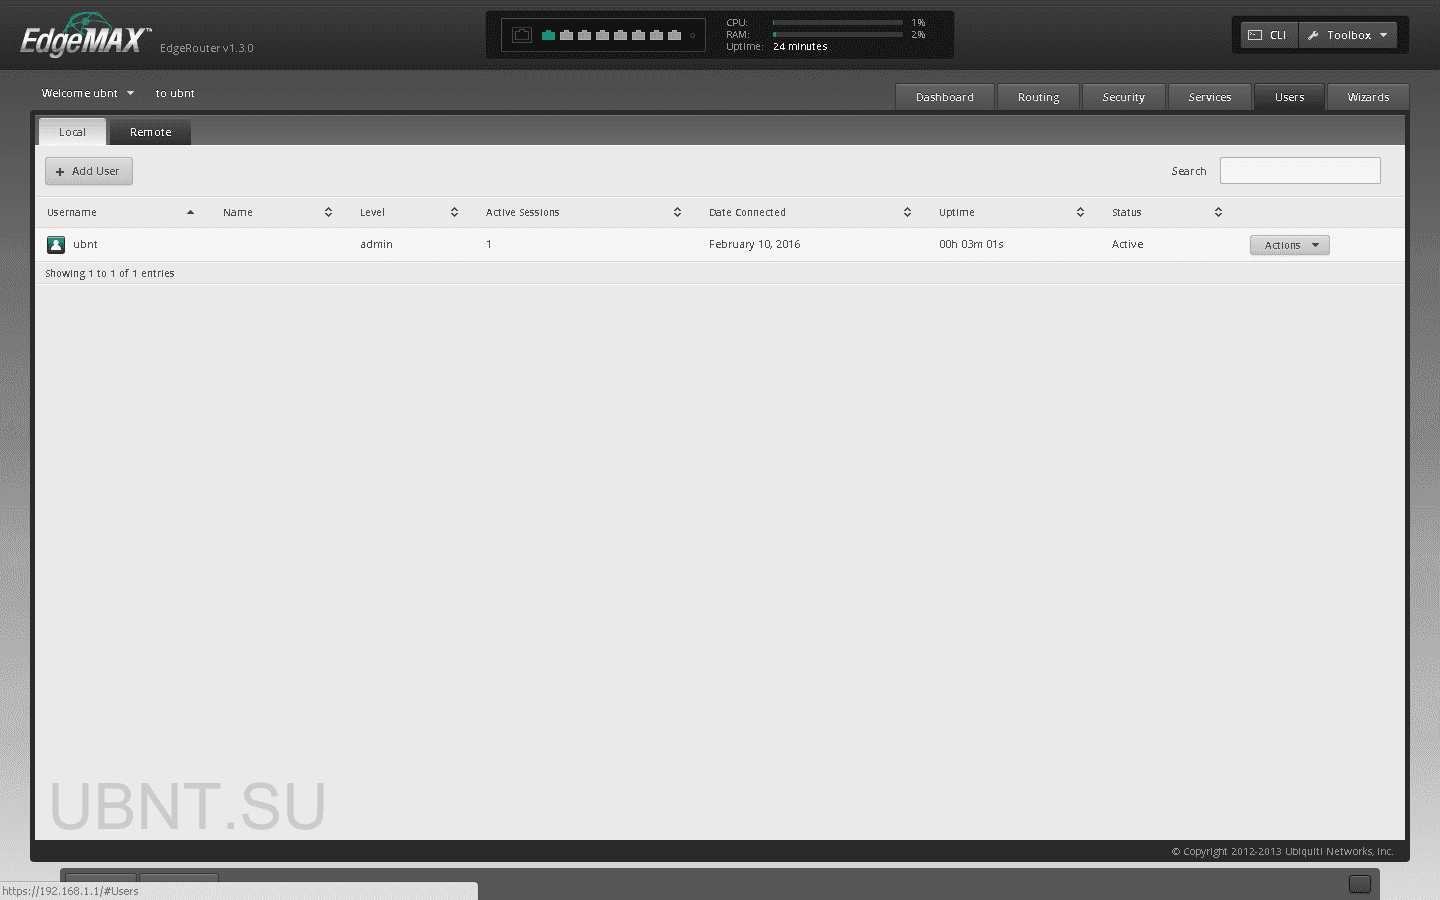Switch to the Remote users tab
This screenshot has height=900, width=1440.
pyautogui.click(x=150, y=131)
